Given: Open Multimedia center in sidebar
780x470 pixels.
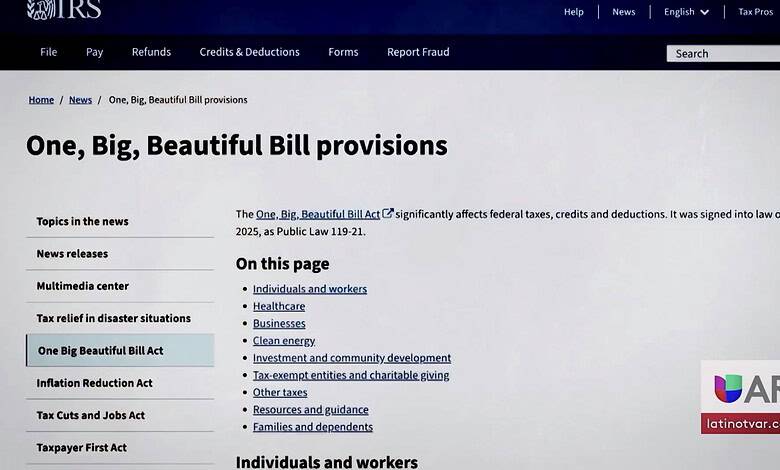Looking at the screenshot, I should point(82,286).
